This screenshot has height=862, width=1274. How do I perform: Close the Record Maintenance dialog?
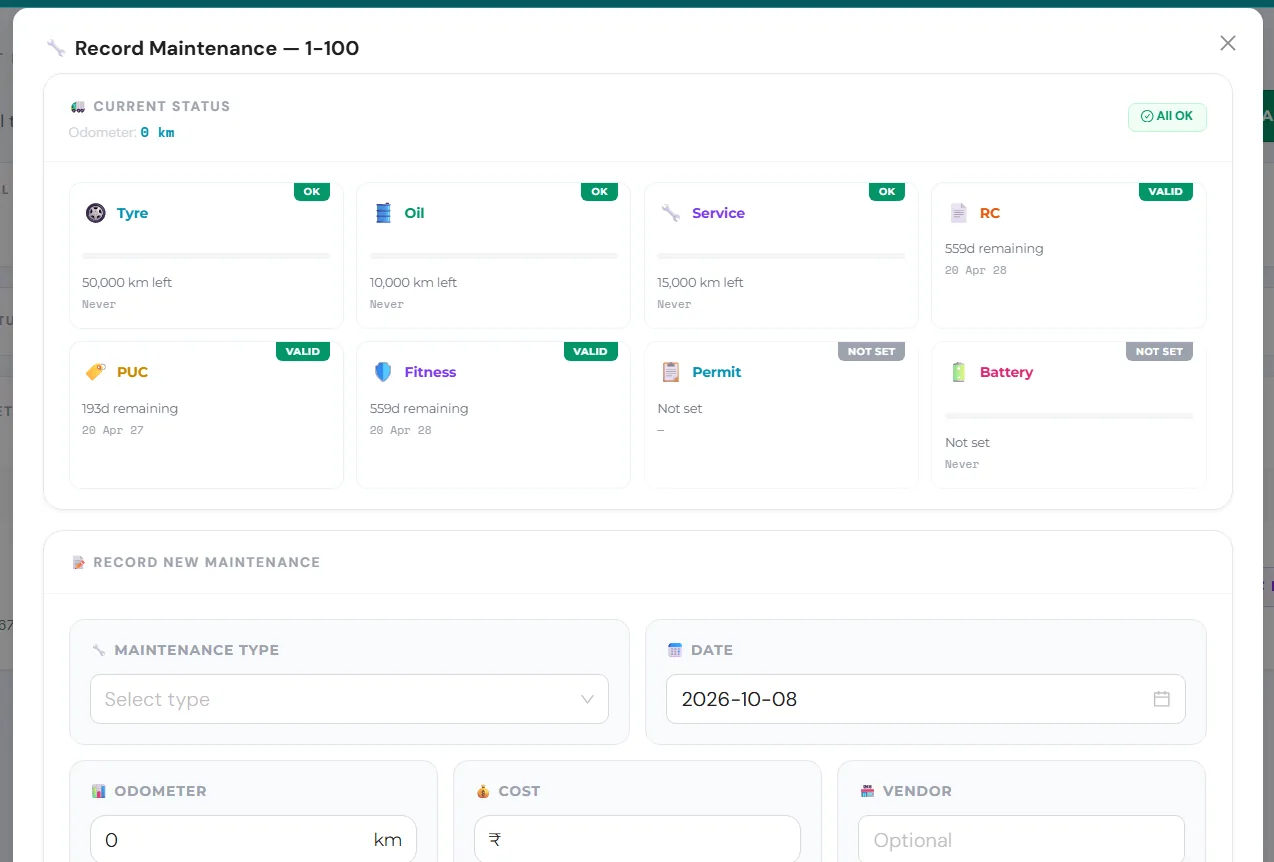[1228, 43]
